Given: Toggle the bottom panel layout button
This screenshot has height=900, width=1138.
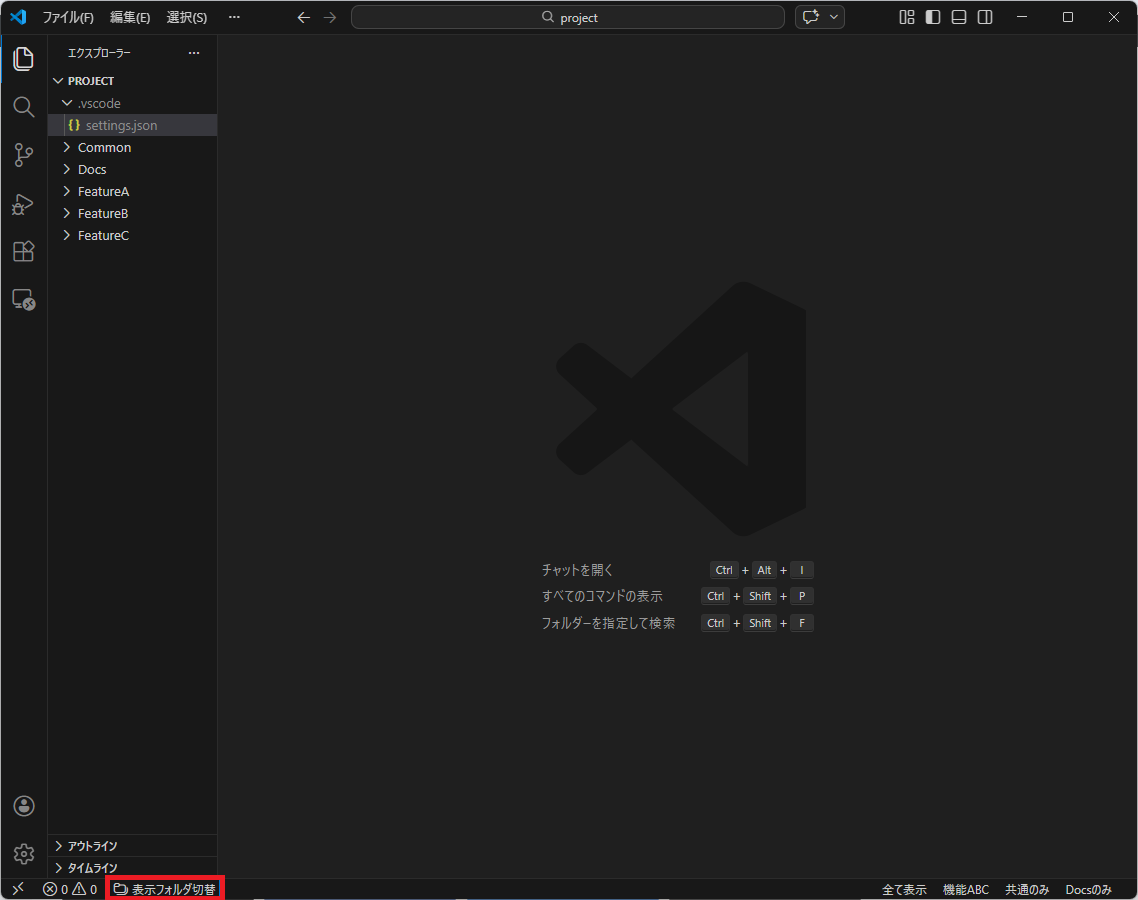Looking at the screenshot, I should tap(959, 17).
